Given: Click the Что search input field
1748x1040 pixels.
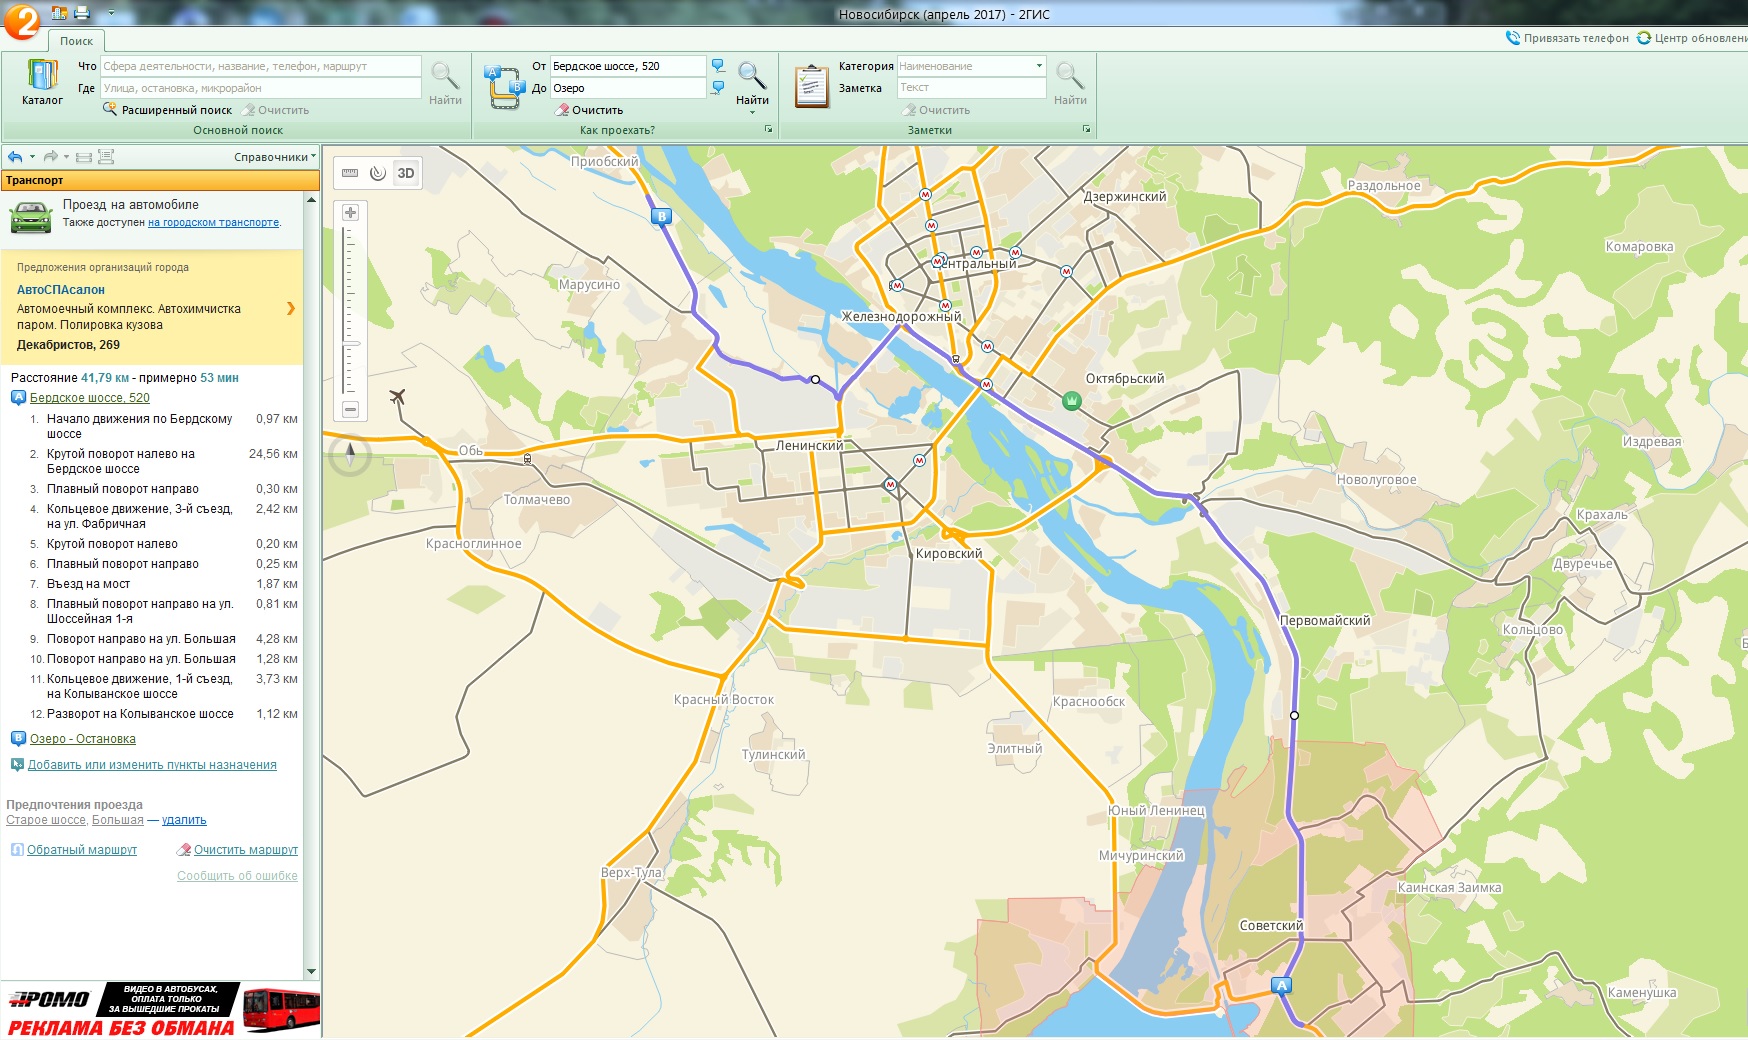Looking at the screenshot, I should point(260,66).
